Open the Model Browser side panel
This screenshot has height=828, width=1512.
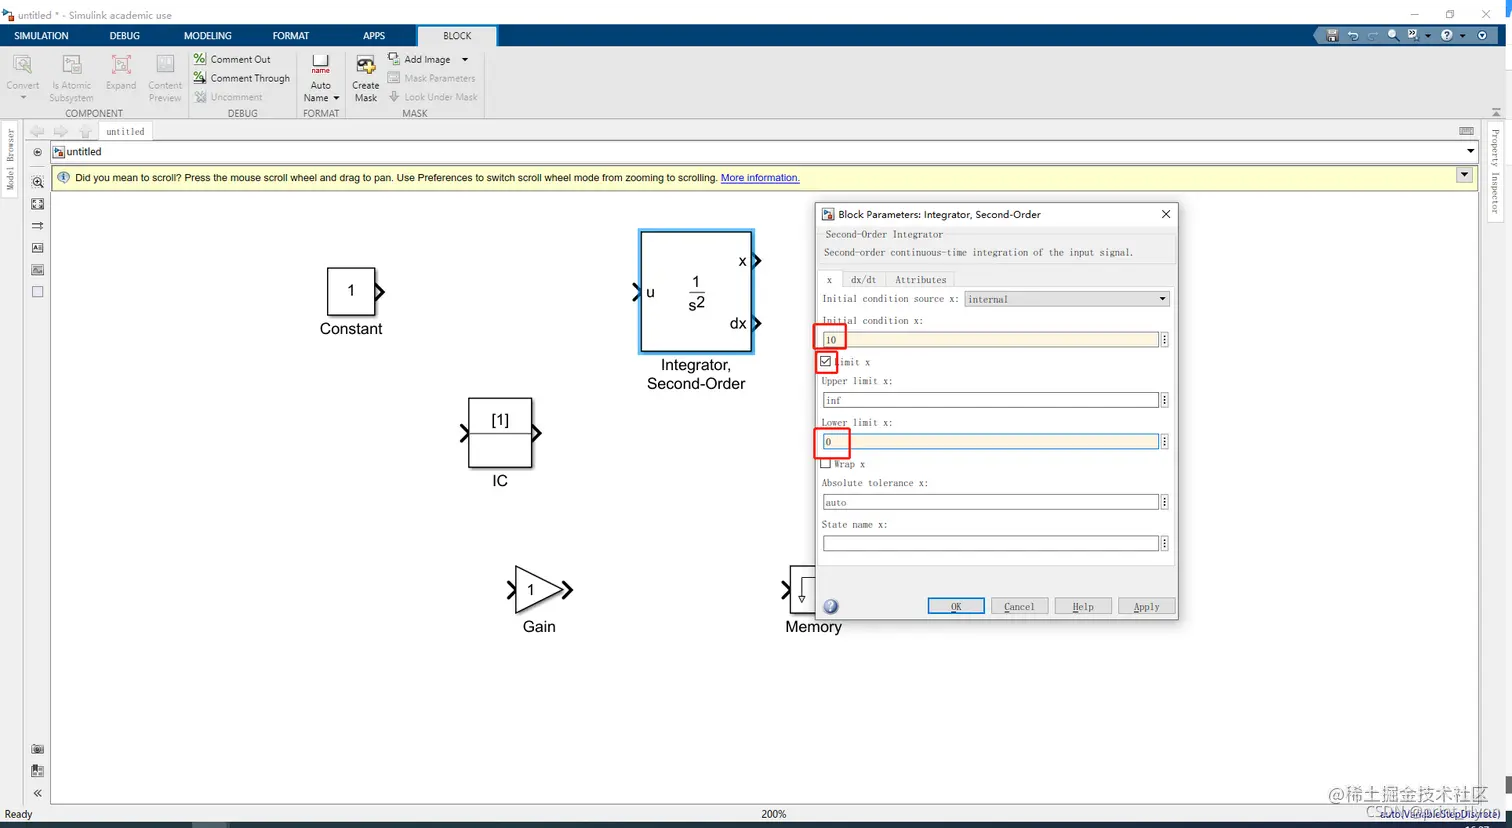click(11, 159)
